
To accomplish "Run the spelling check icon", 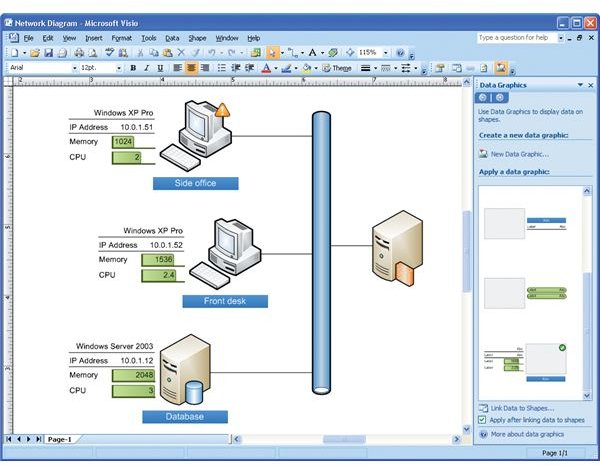I will click(x=110, y=53).
